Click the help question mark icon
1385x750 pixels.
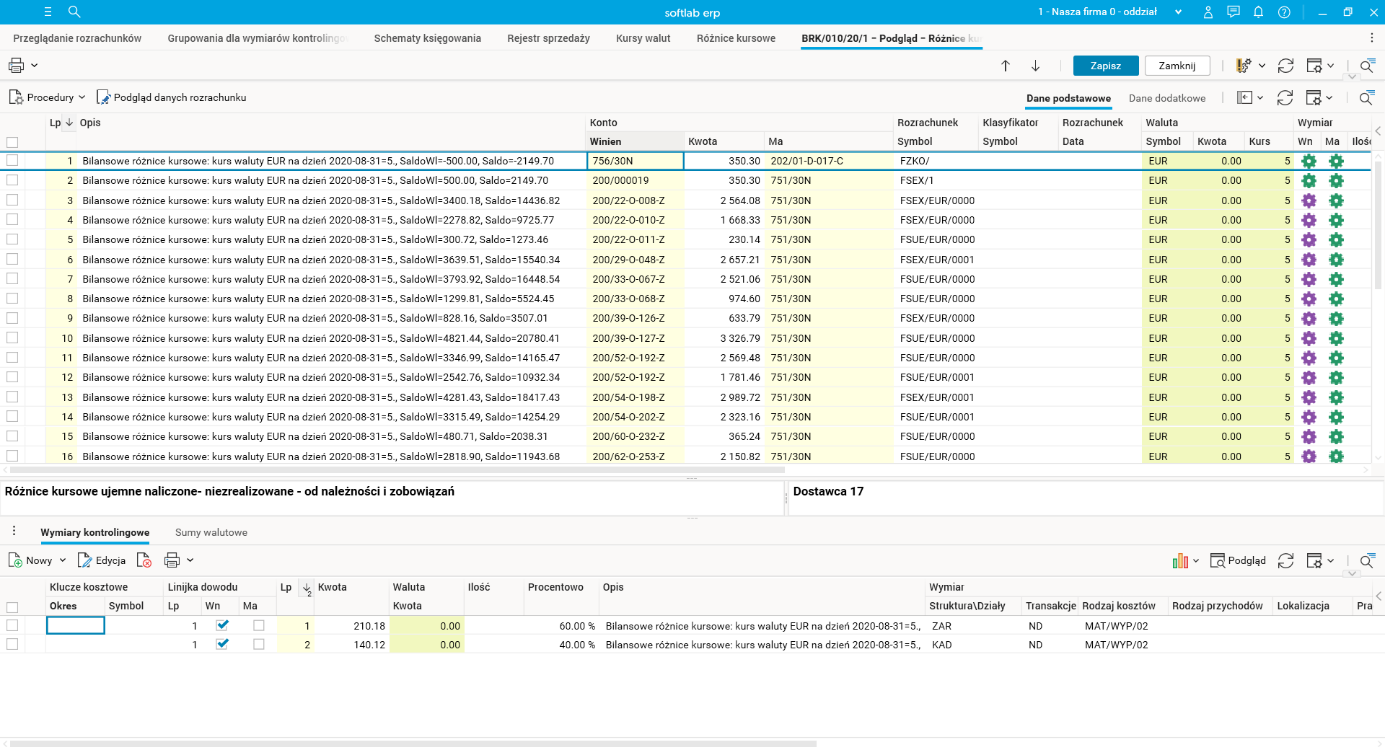tap(1284, 12)
